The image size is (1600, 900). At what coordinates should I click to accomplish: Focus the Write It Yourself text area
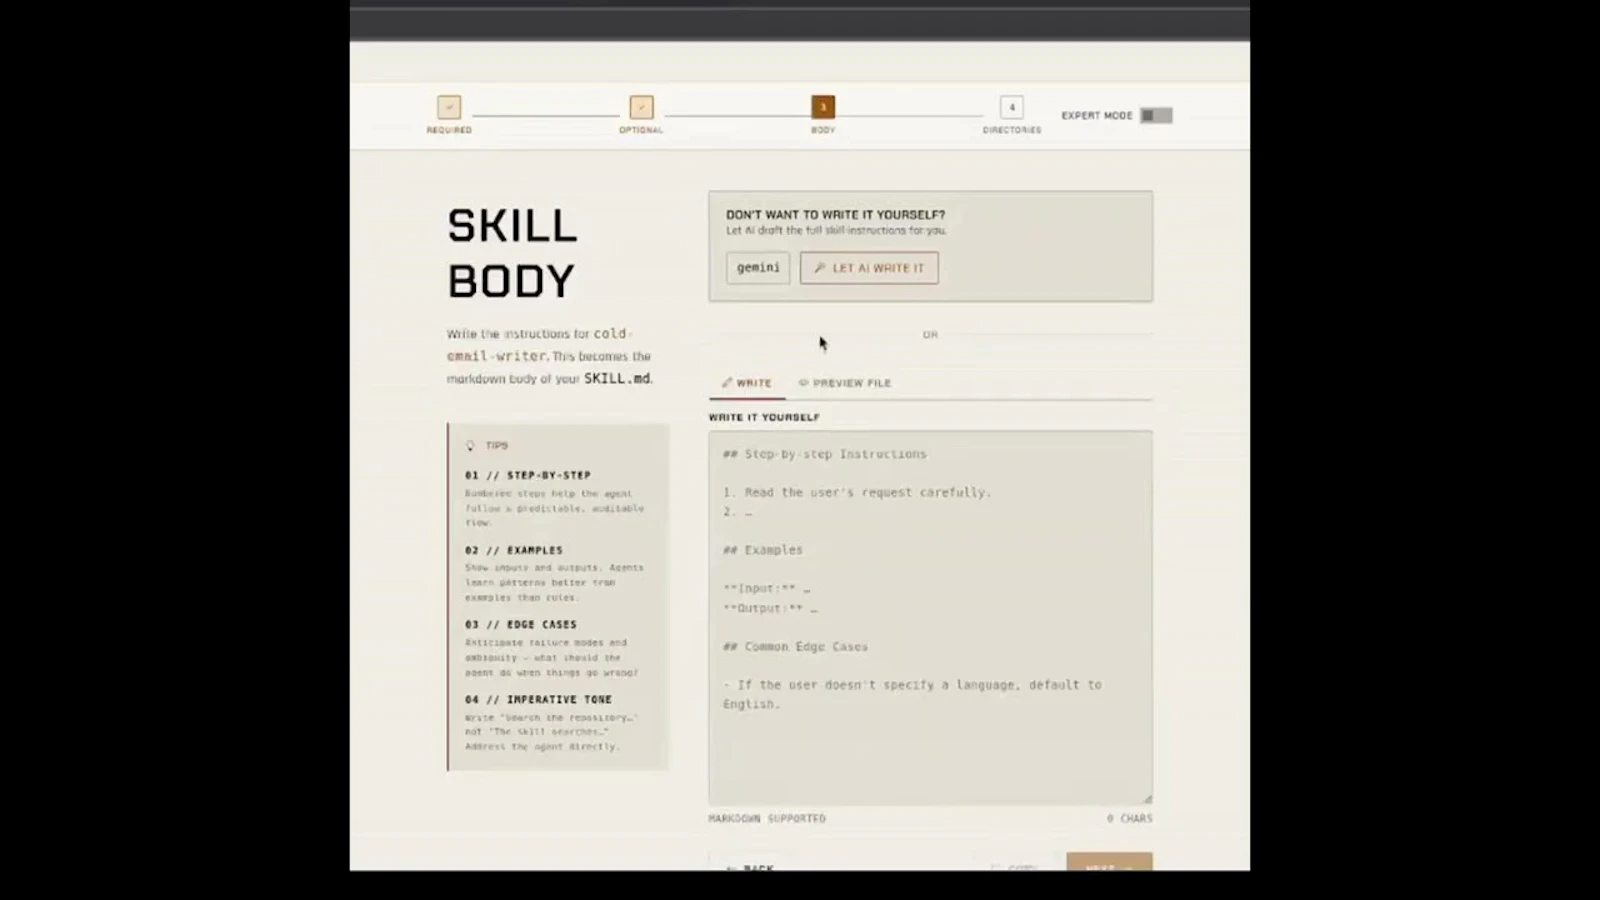click(x=930, y=618)
